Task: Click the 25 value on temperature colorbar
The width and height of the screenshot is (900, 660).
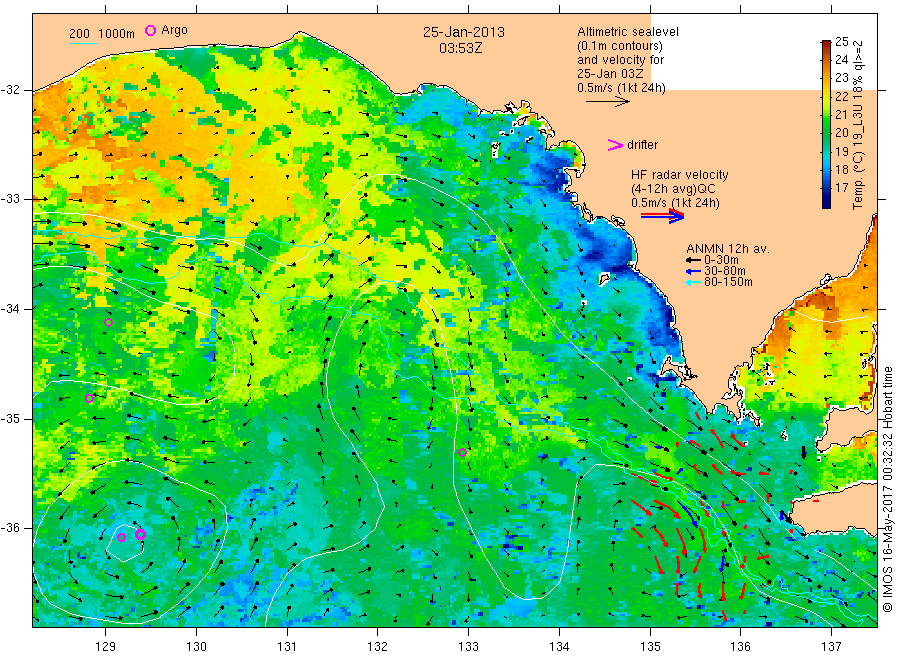Action: click(841, 41)
